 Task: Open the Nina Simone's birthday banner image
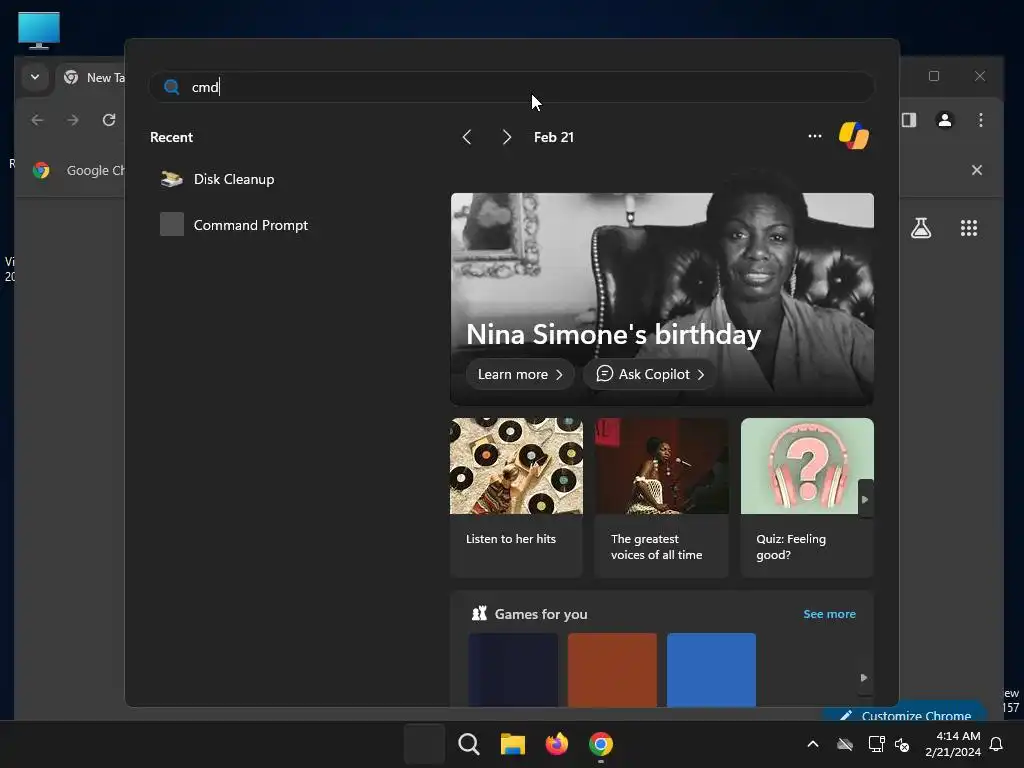click(x=662, y=298)
